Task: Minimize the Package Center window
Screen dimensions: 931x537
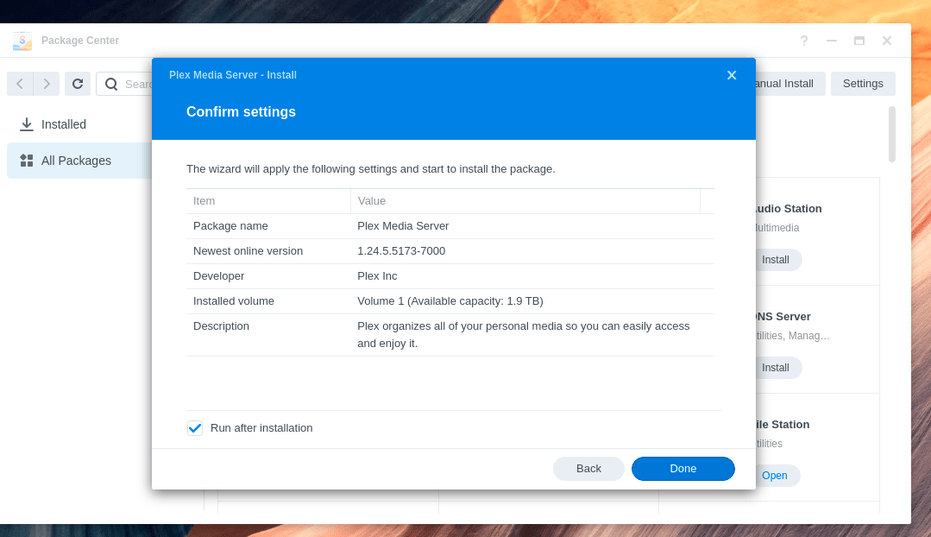Action: pos(831,40)
